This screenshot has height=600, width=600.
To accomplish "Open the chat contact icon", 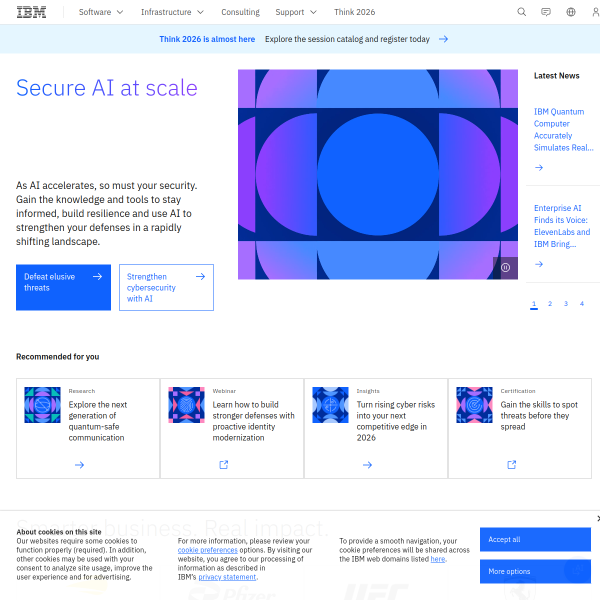I will click(x=546, y=12).
